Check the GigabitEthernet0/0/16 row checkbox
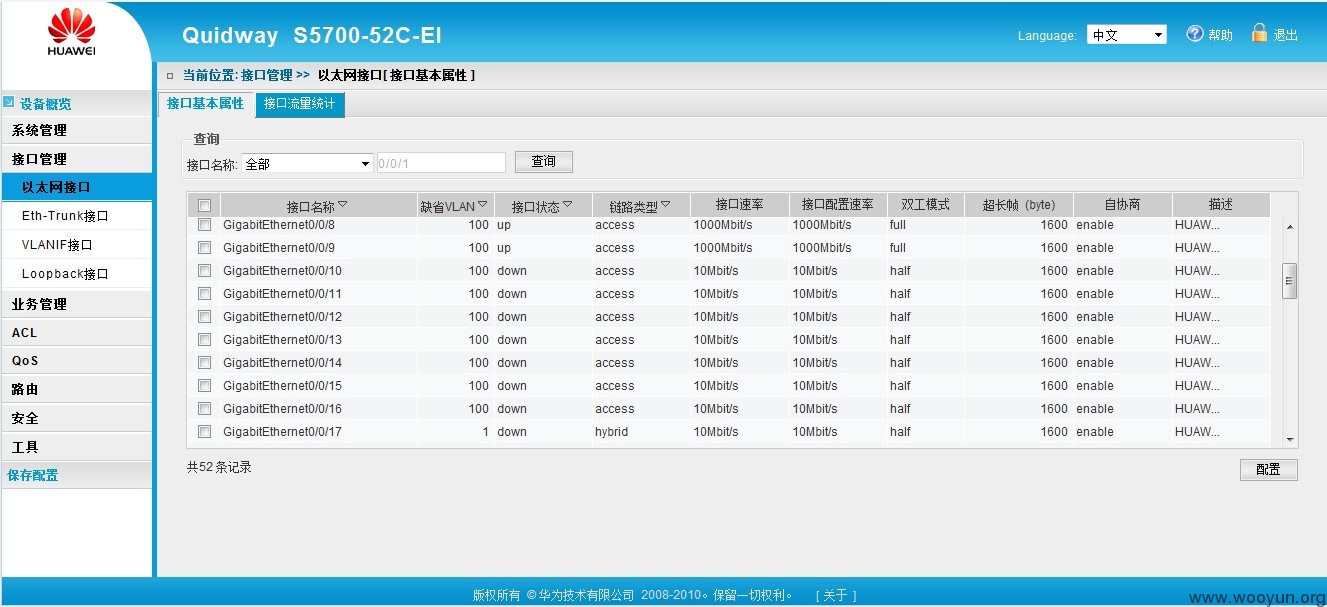This screenshot has width=1327, height=607. coord(204,408)
